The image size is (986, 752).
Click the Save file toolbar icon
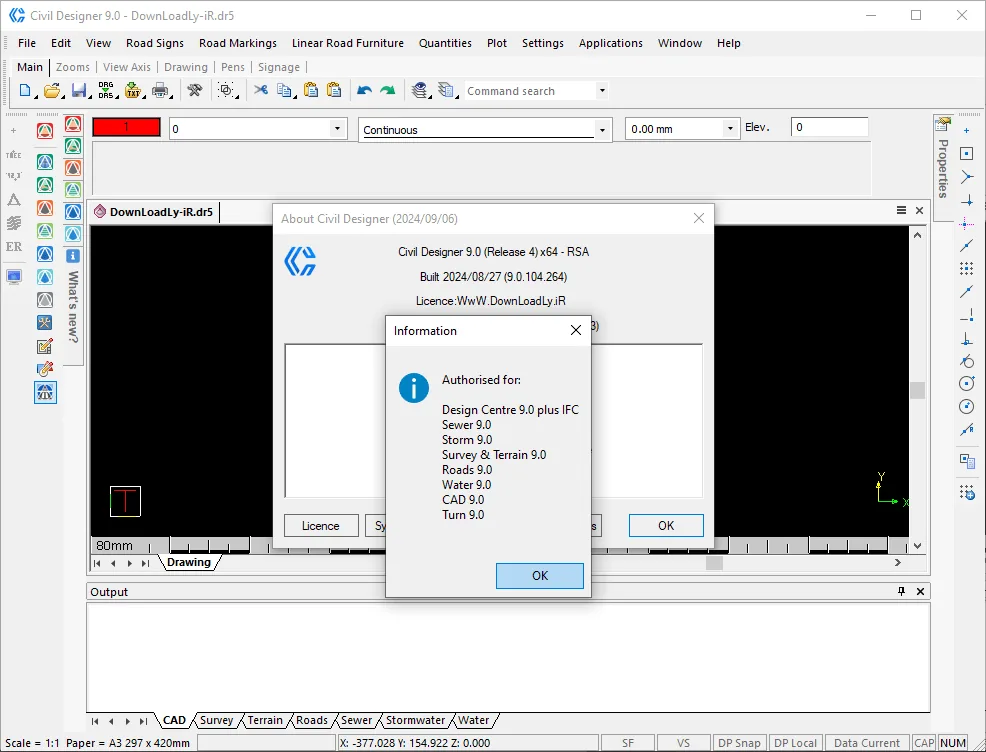[79, 91]
